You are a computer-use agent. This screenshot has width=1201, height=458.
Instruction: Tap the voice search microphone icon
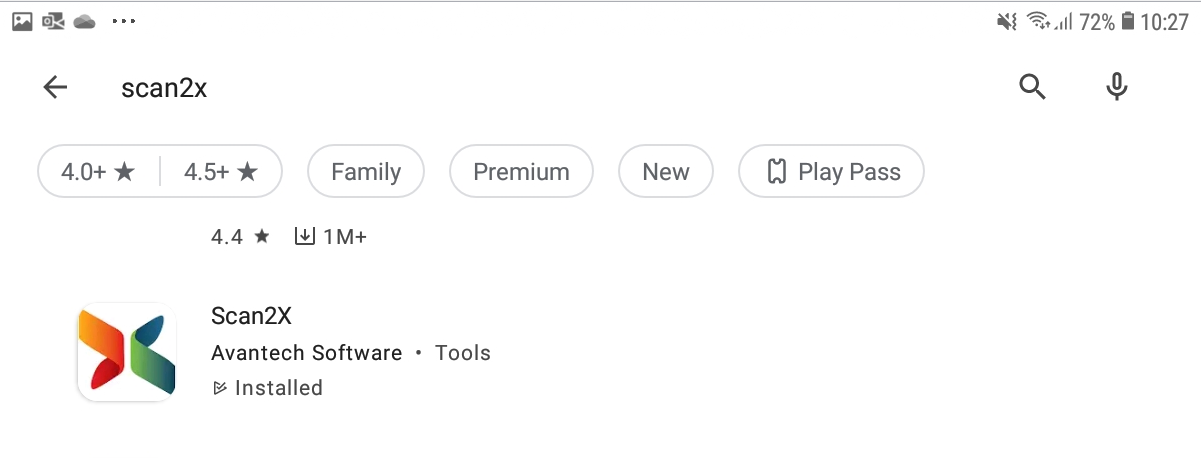coord(1116,88)
